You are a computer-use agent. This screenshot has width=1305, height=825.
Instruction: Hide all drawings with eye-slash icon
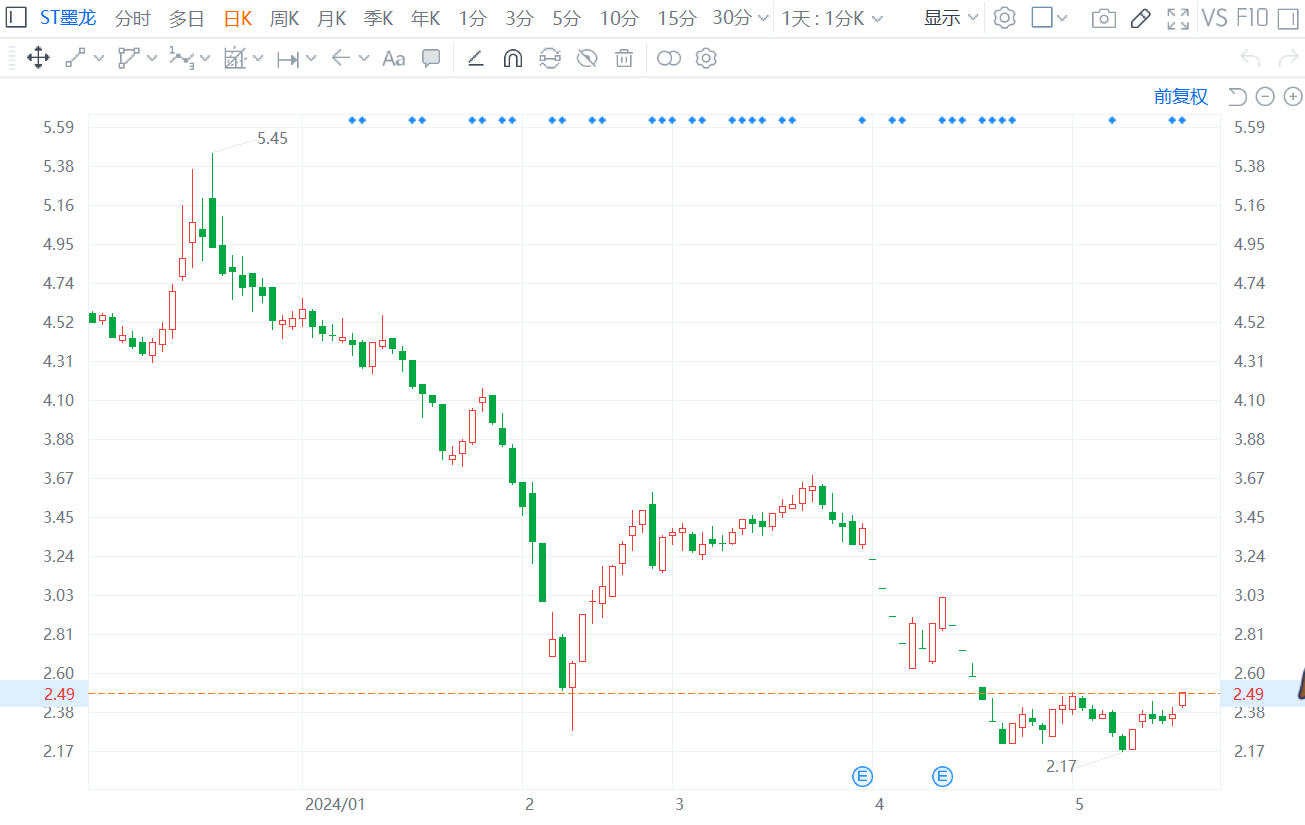click(x=587, y=58)
